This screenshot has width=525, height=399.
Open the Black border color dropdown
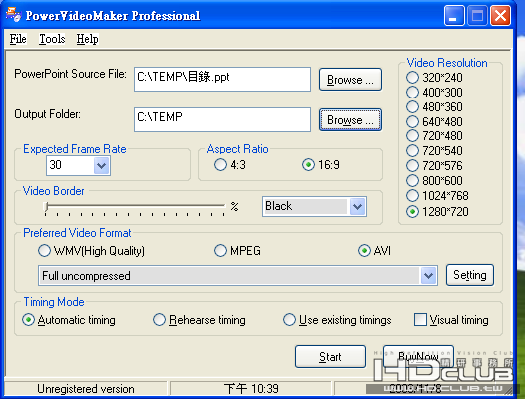coord(357,207)
